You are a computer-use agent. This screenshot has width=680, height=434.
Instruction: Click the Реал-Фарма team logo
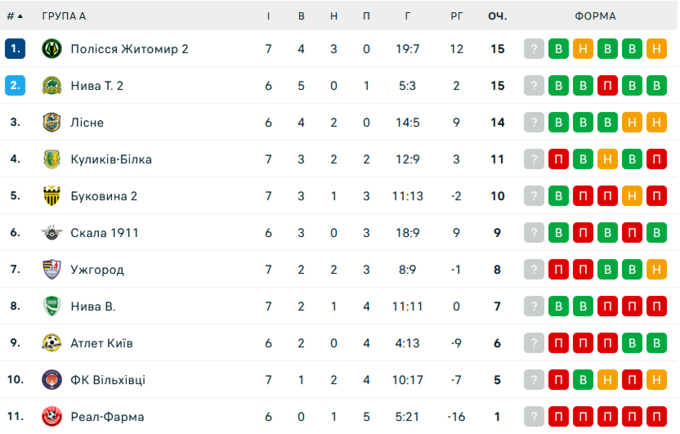point(52,417)
